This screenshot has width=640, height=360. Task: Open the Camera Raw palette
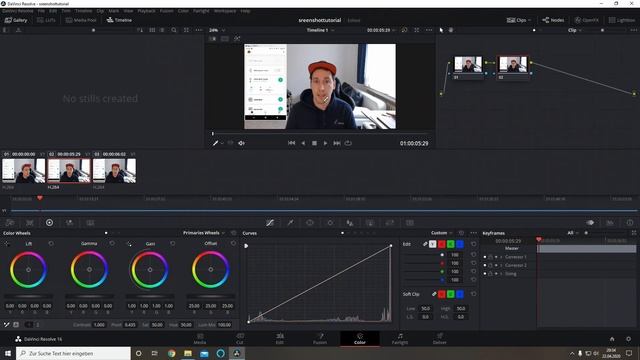(x=10, y=223)
